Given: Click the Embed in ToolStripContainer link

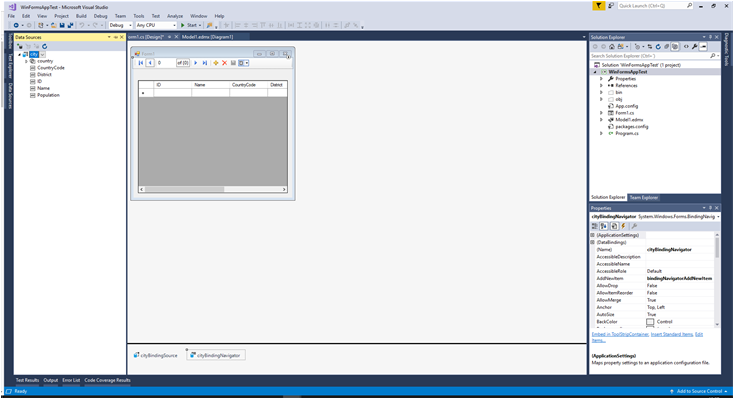Looking at the screenshot, I should [x=620, y=334].
